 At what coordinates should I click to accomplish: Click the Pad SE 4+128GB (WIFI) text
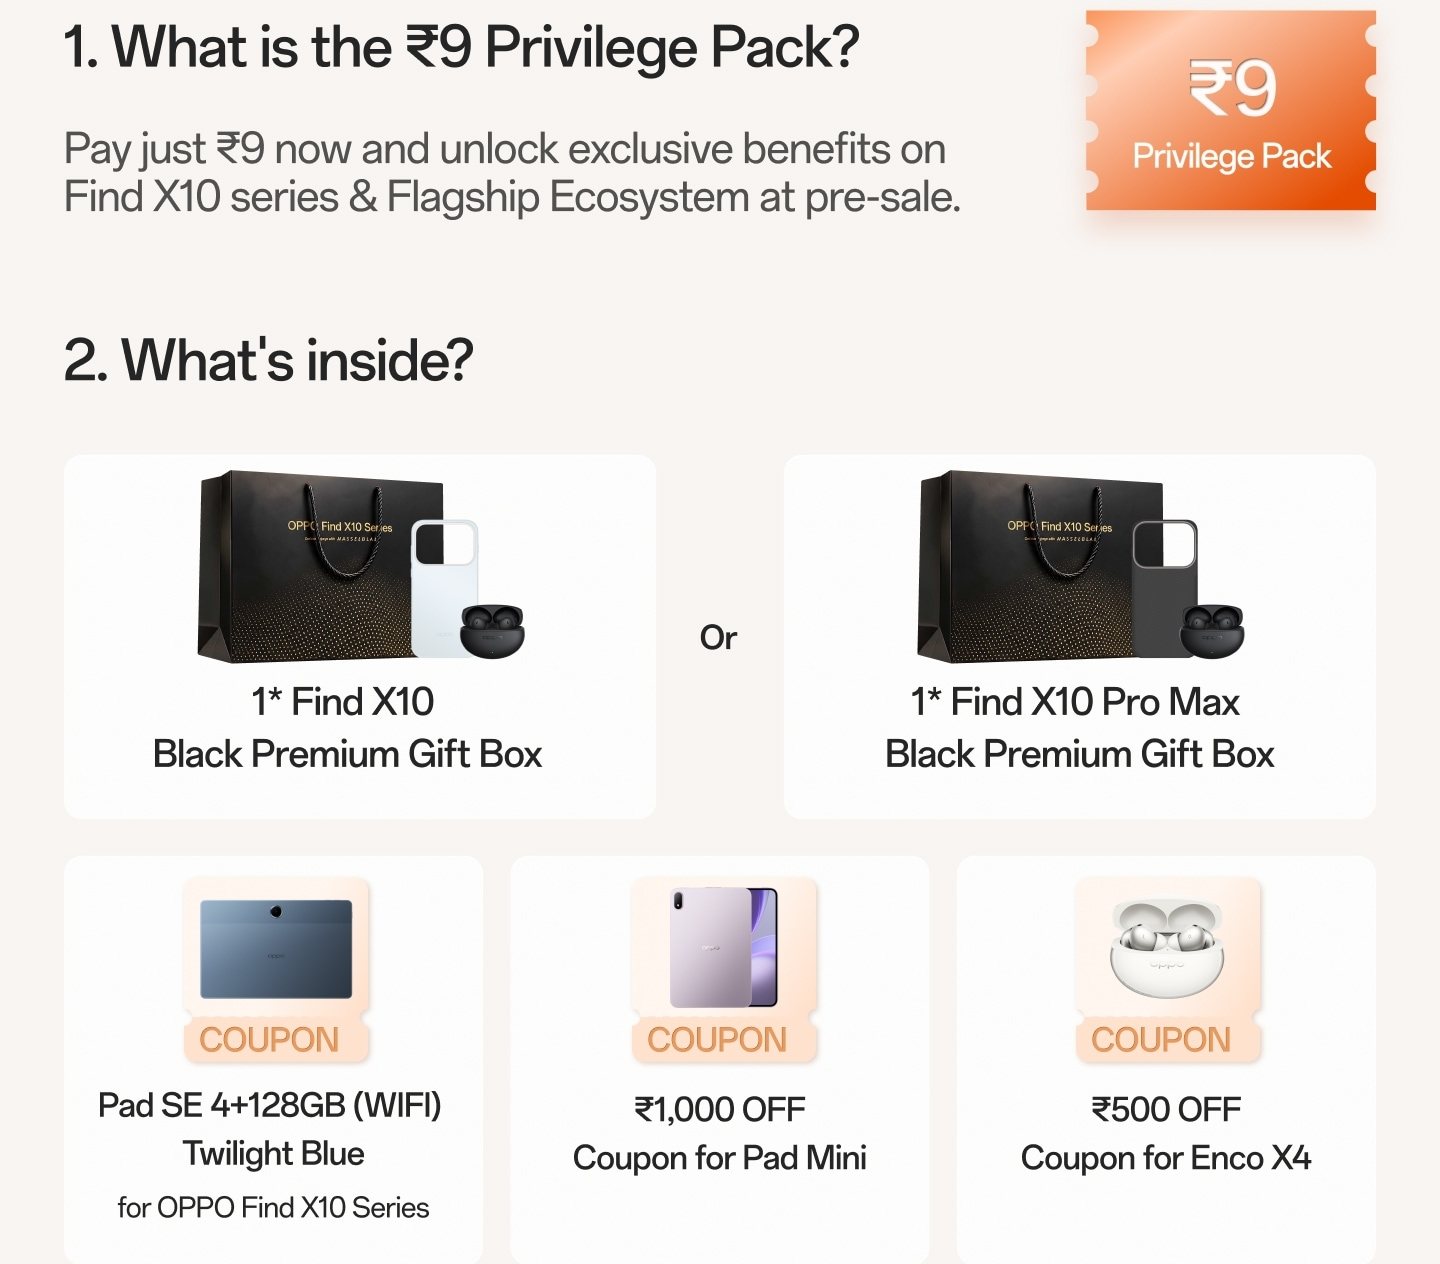[270, 1105]
